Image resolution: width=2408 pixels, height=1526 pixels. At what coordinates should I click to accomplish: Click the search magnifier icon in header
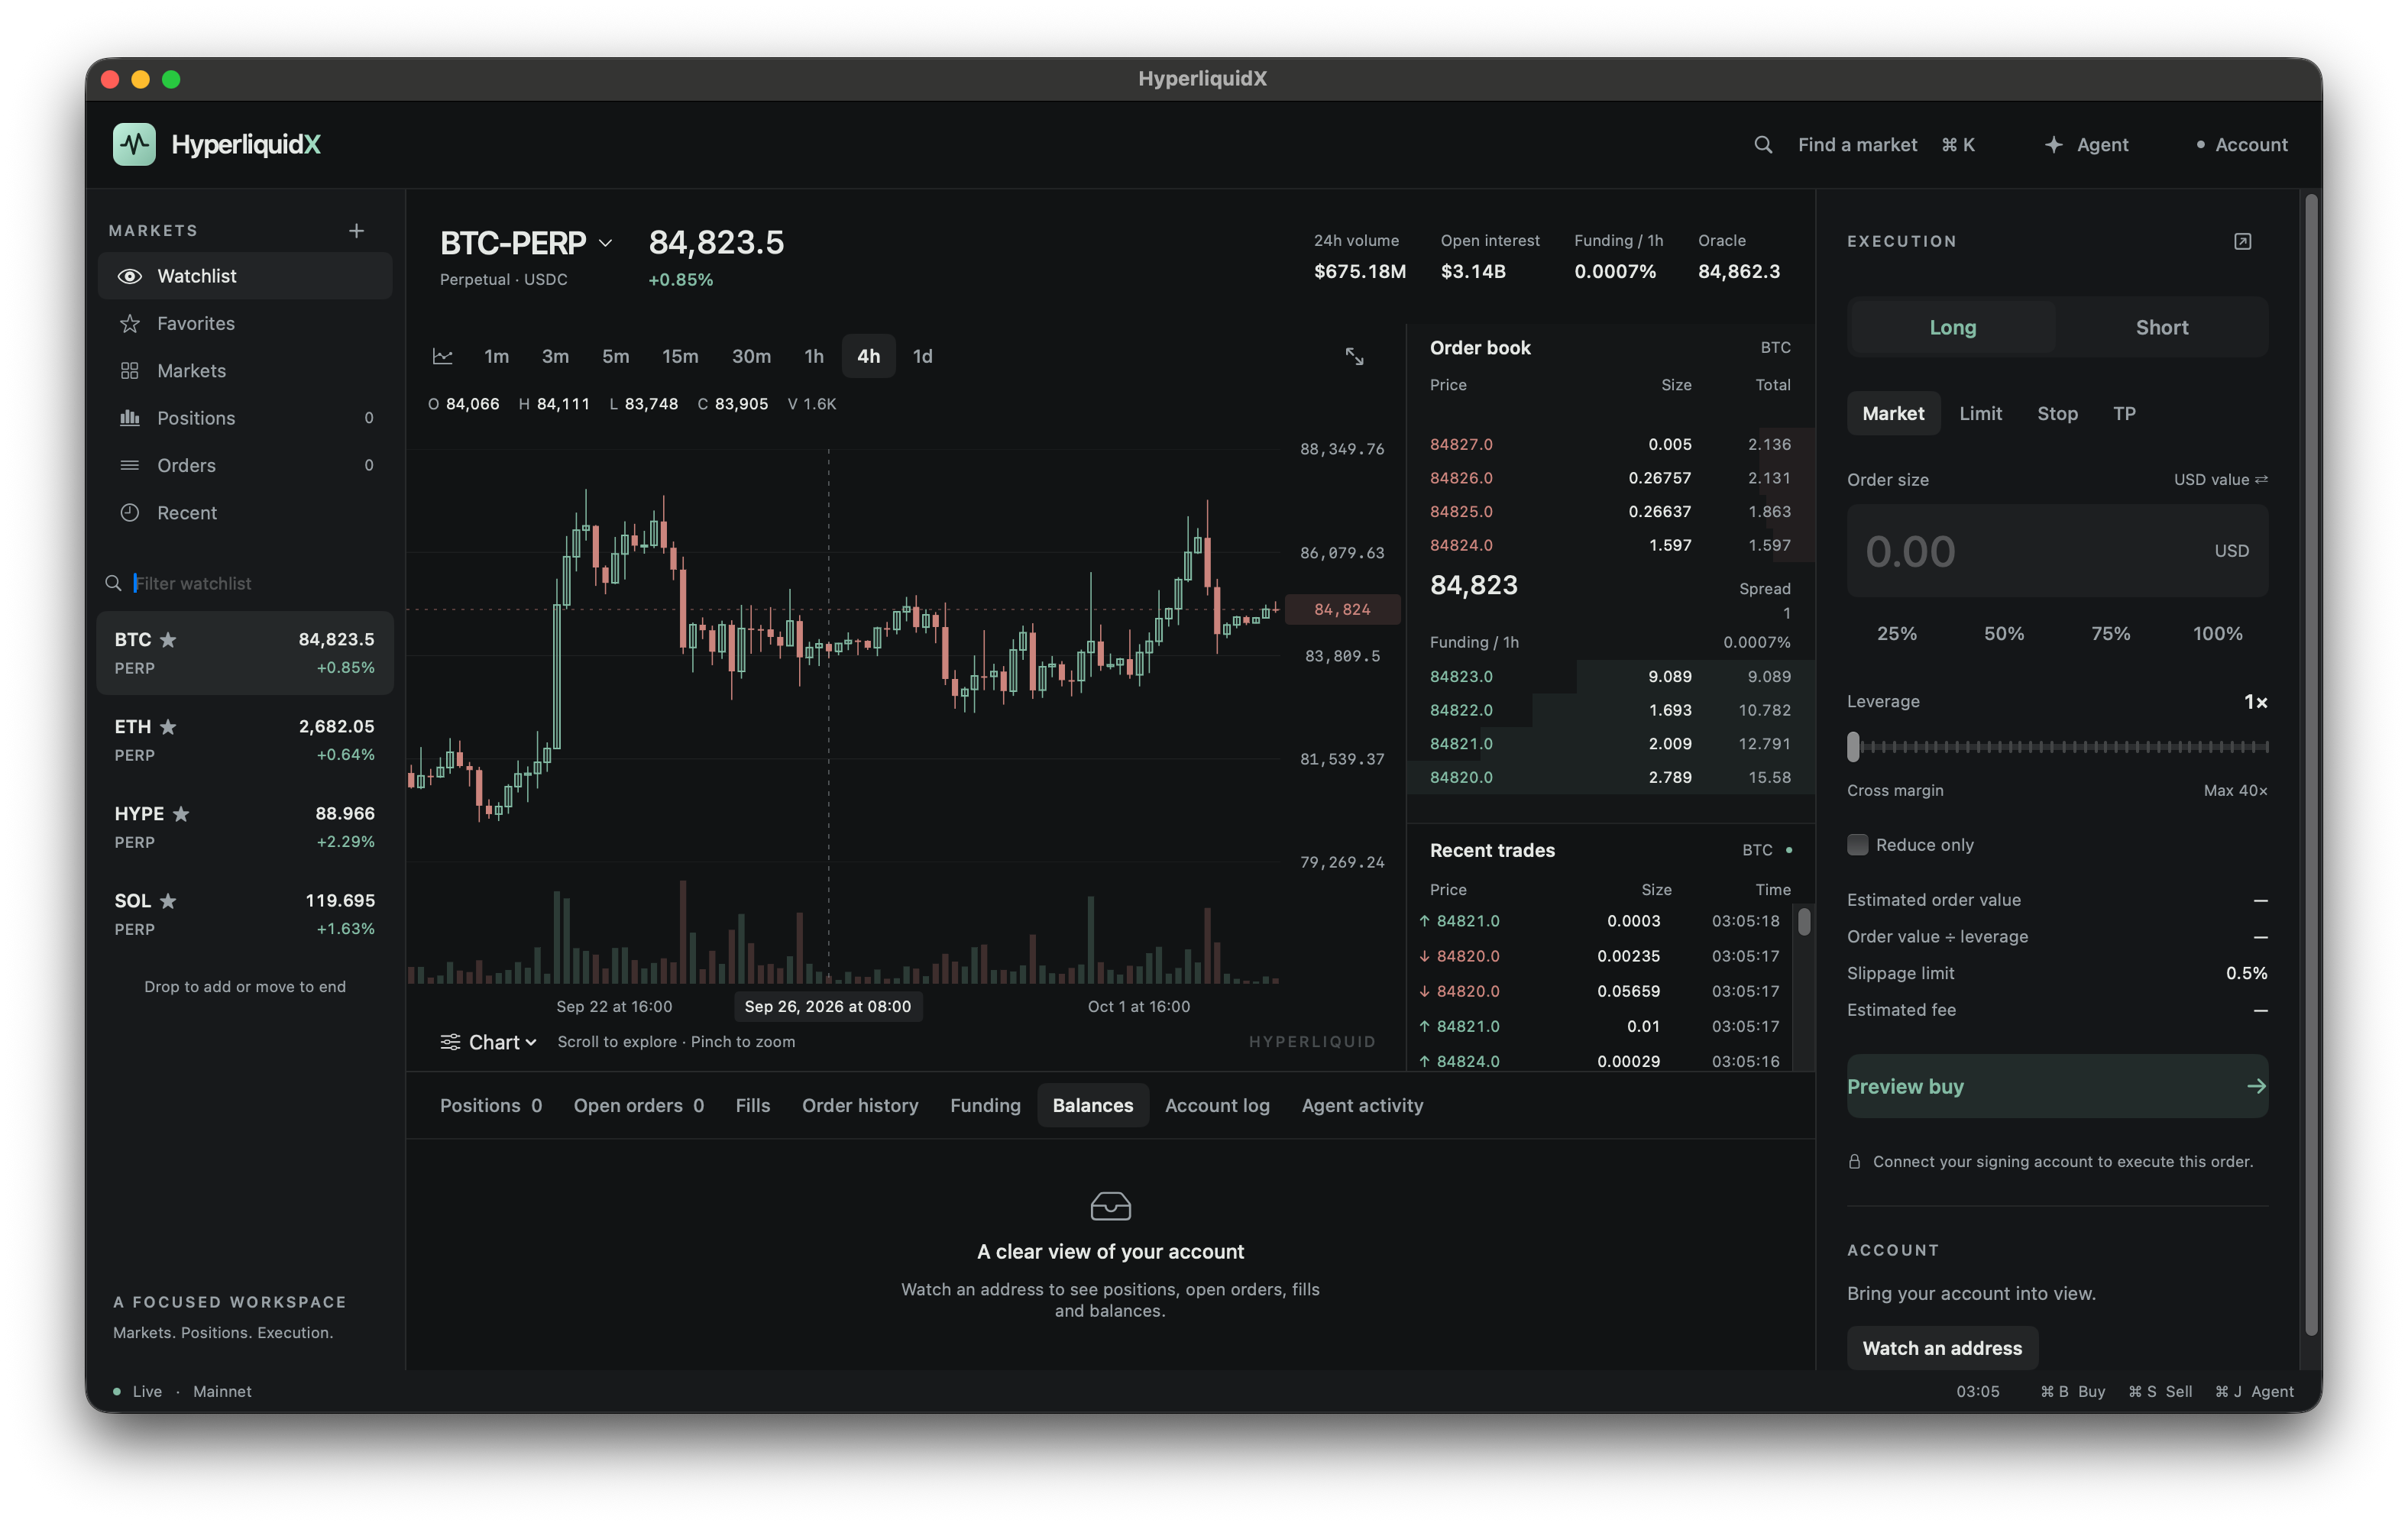[x=1763, y=145]
